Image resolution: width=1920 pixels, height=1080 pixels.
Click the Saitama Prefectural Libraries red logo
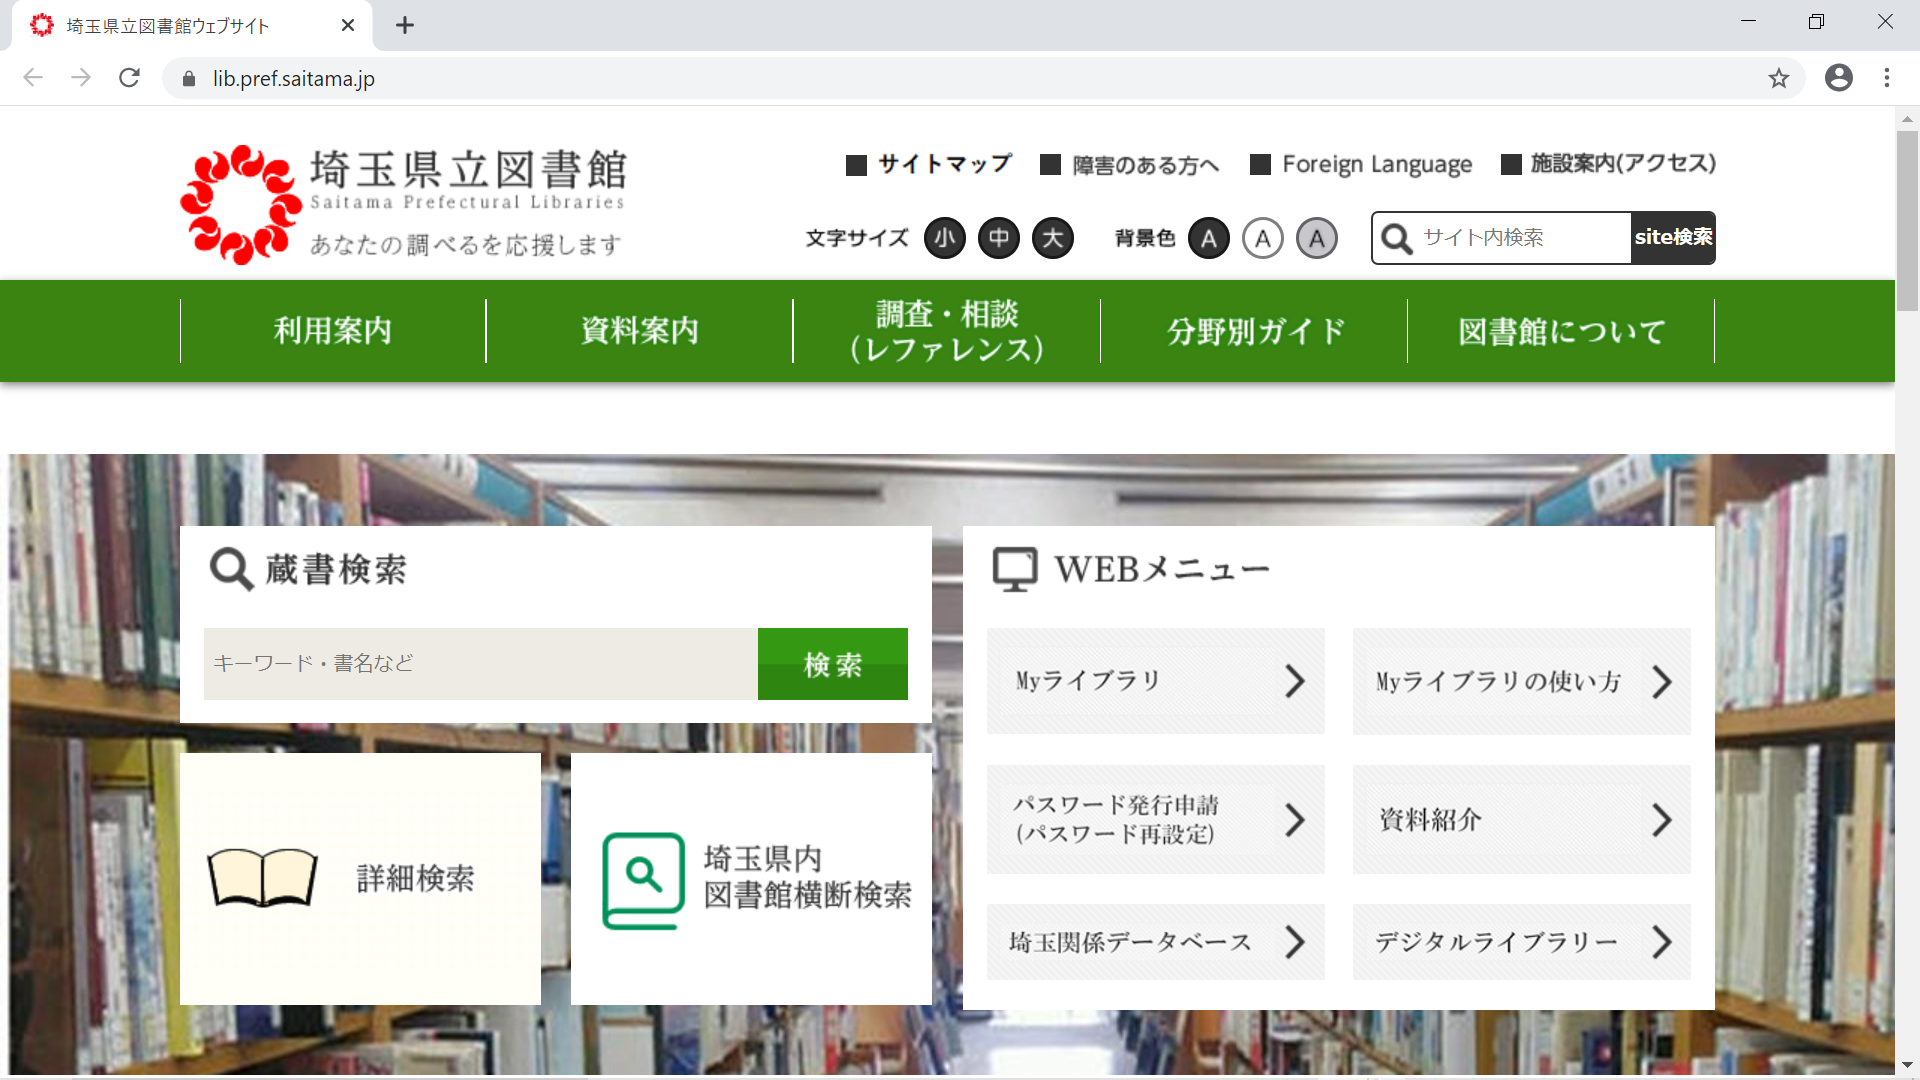pyautogui.click(x=241, y=205)
